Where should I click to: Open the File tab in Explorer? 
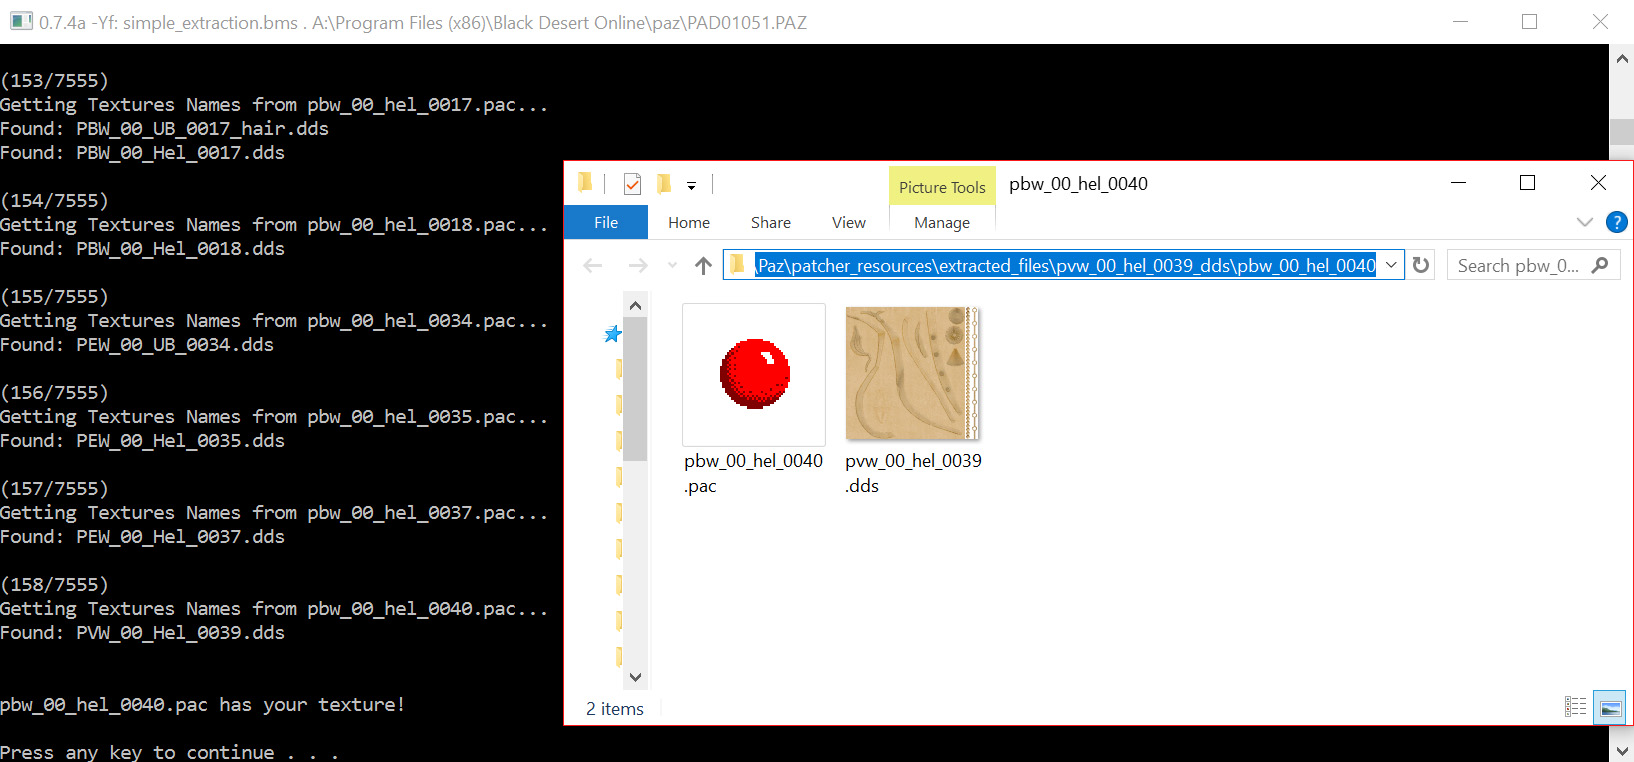click(x=606, y=222)
